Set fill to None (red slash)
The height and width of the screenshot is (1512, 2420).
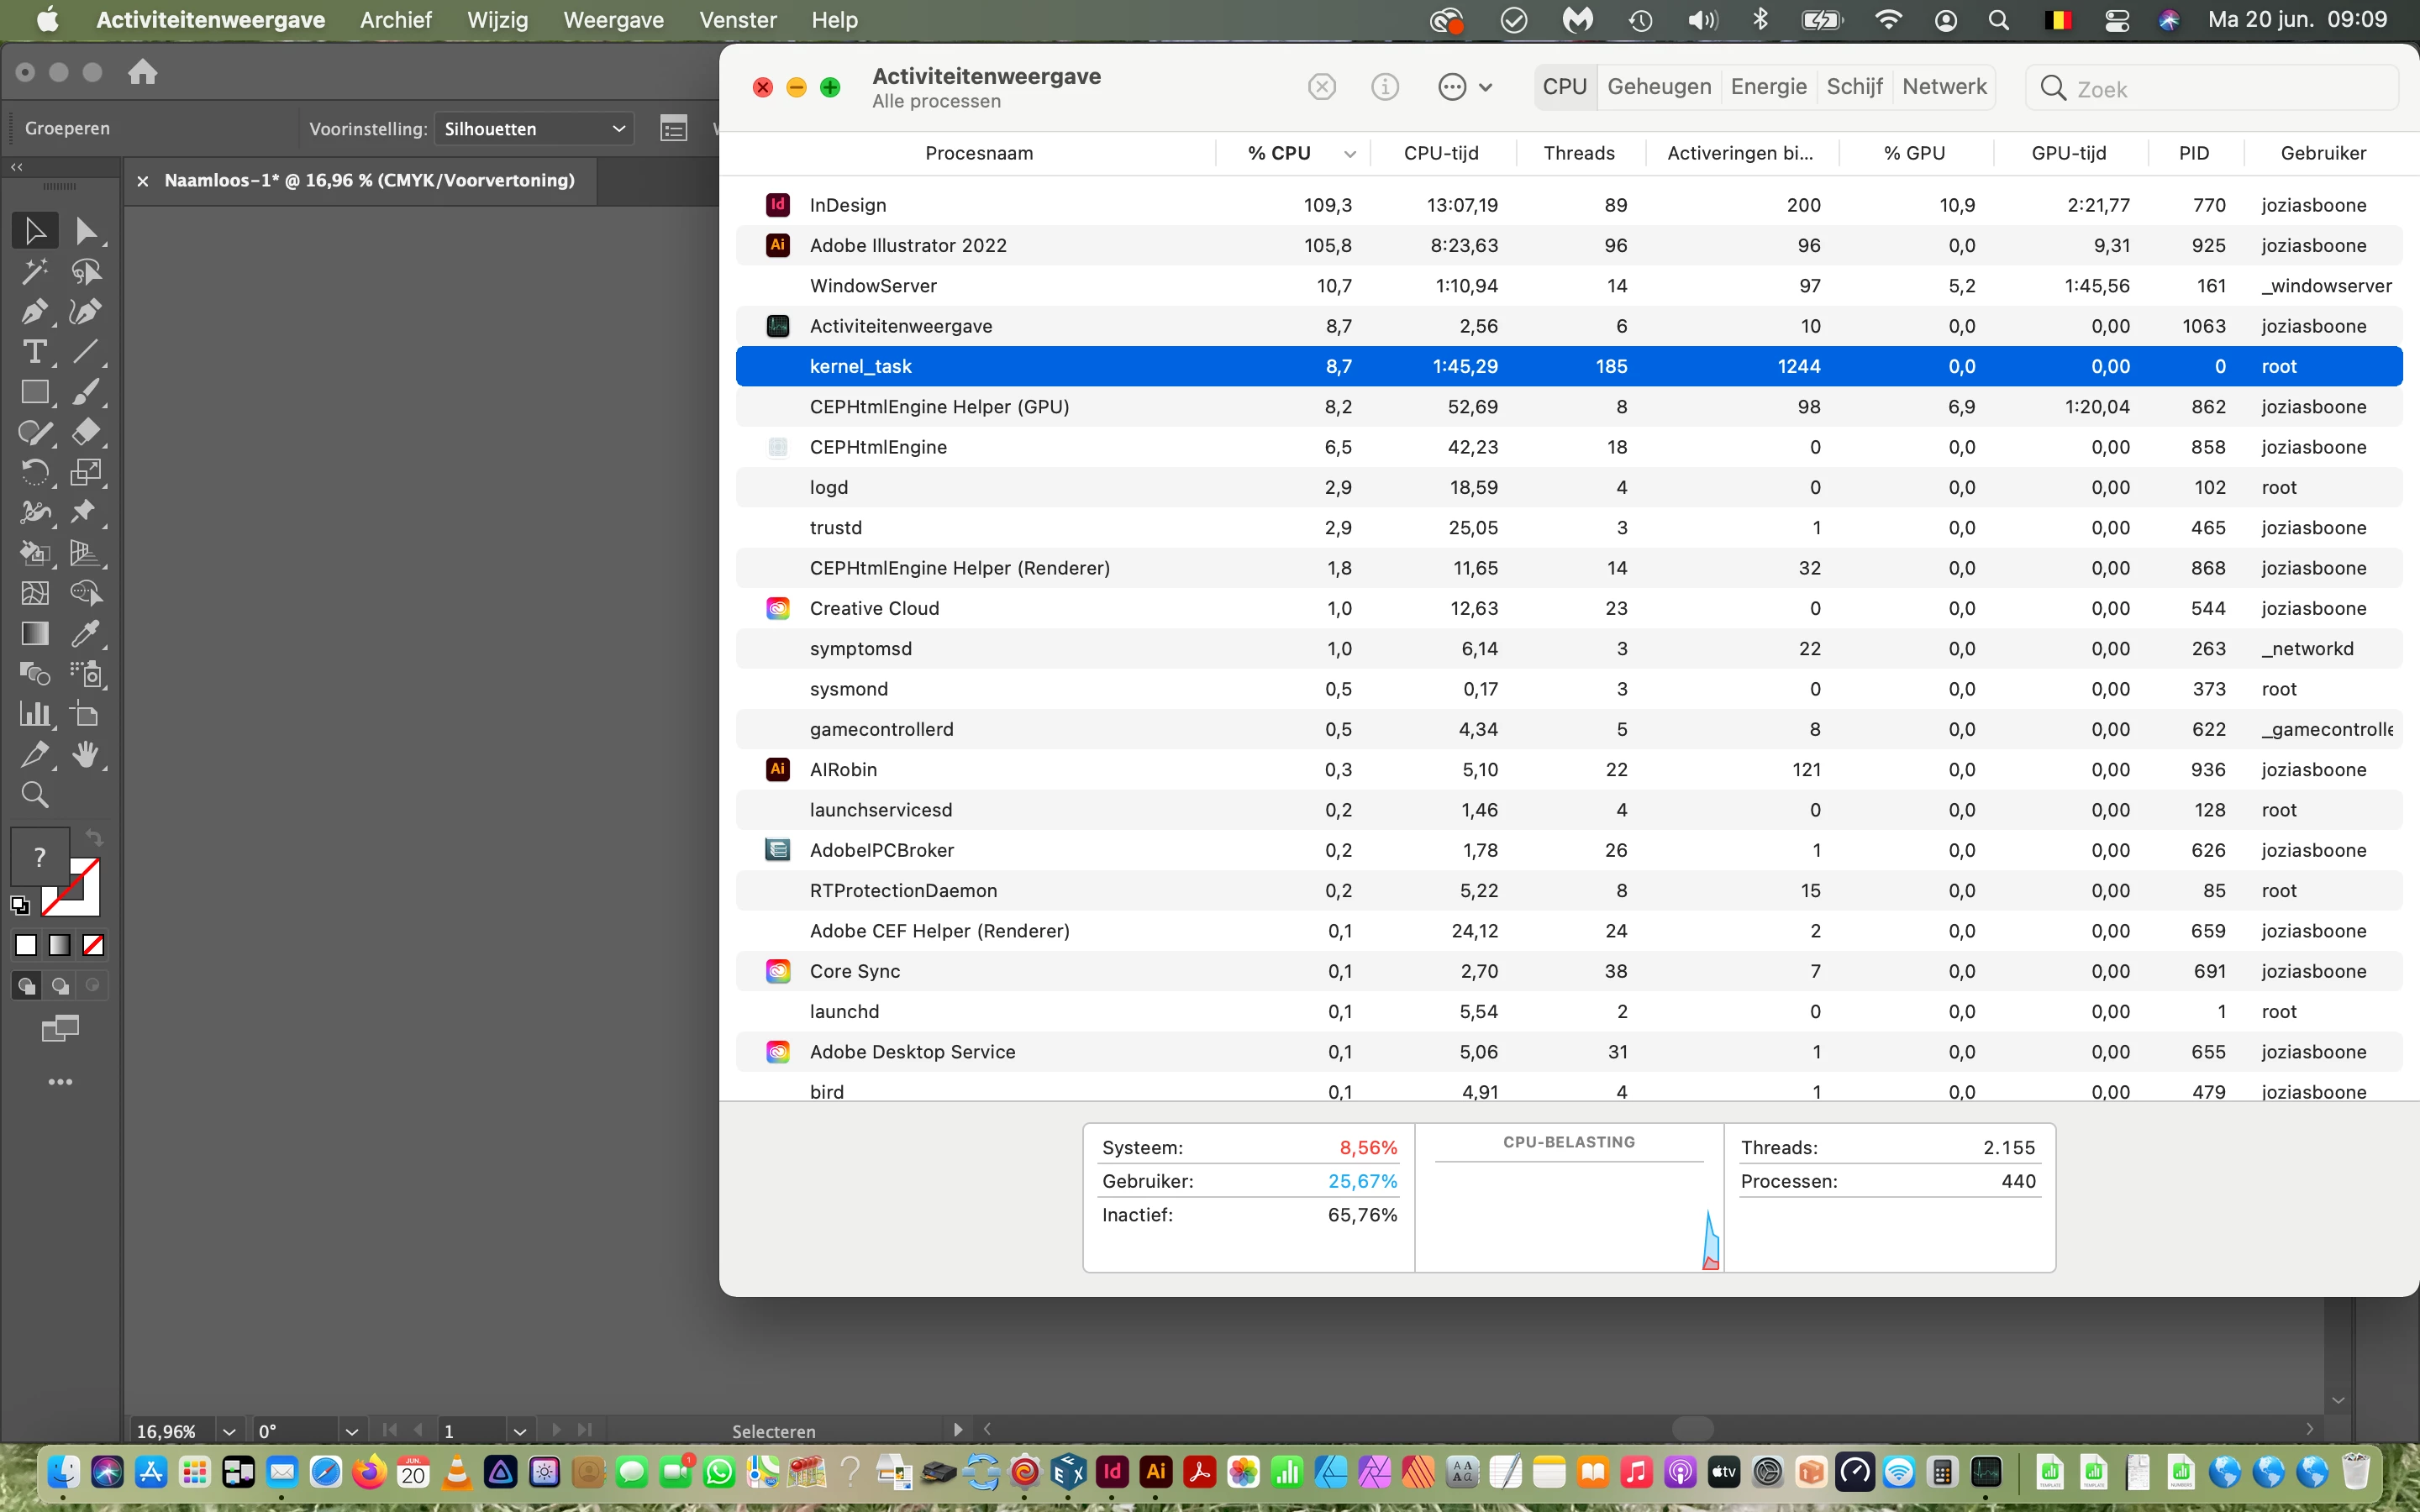tap(93, 945)
